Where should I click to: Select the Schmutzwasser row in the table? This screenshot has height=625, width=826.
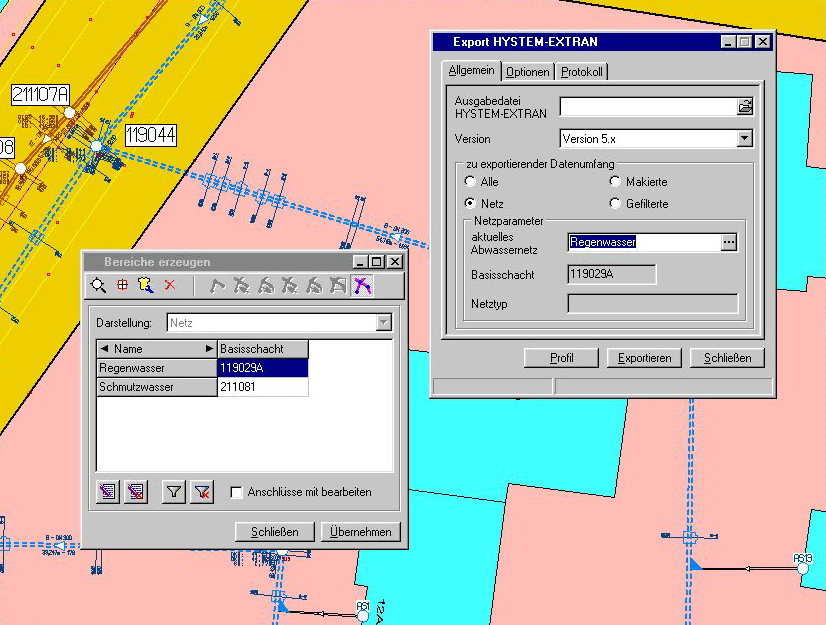156,386
